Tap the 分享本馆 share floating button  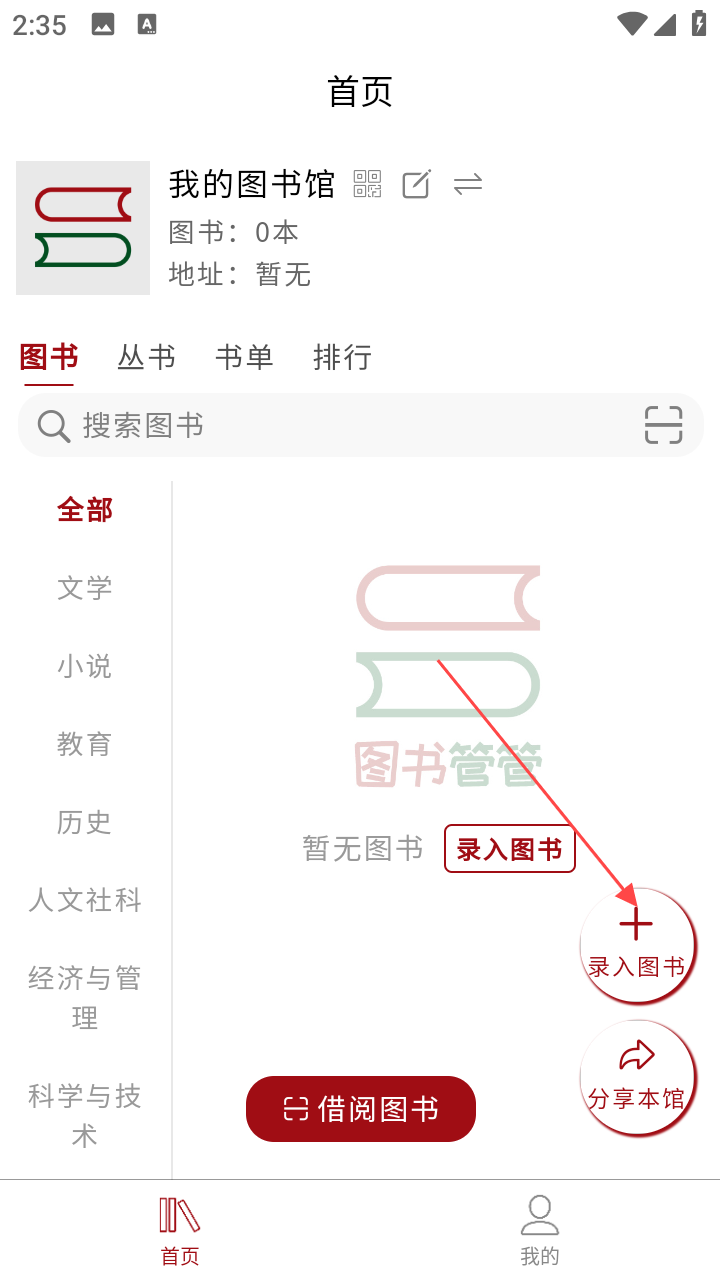coord(637,1077)
